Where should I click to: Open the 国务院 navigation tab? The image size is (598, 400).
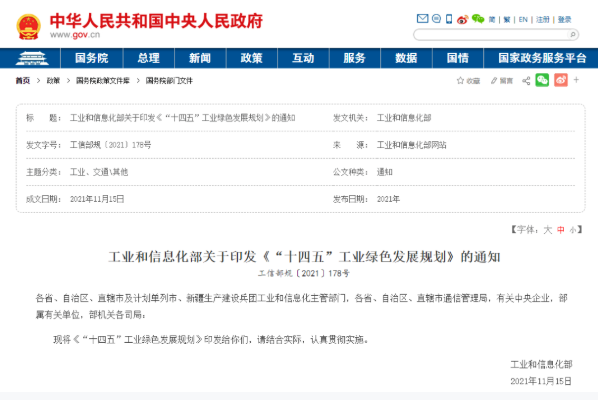[92, 58]
